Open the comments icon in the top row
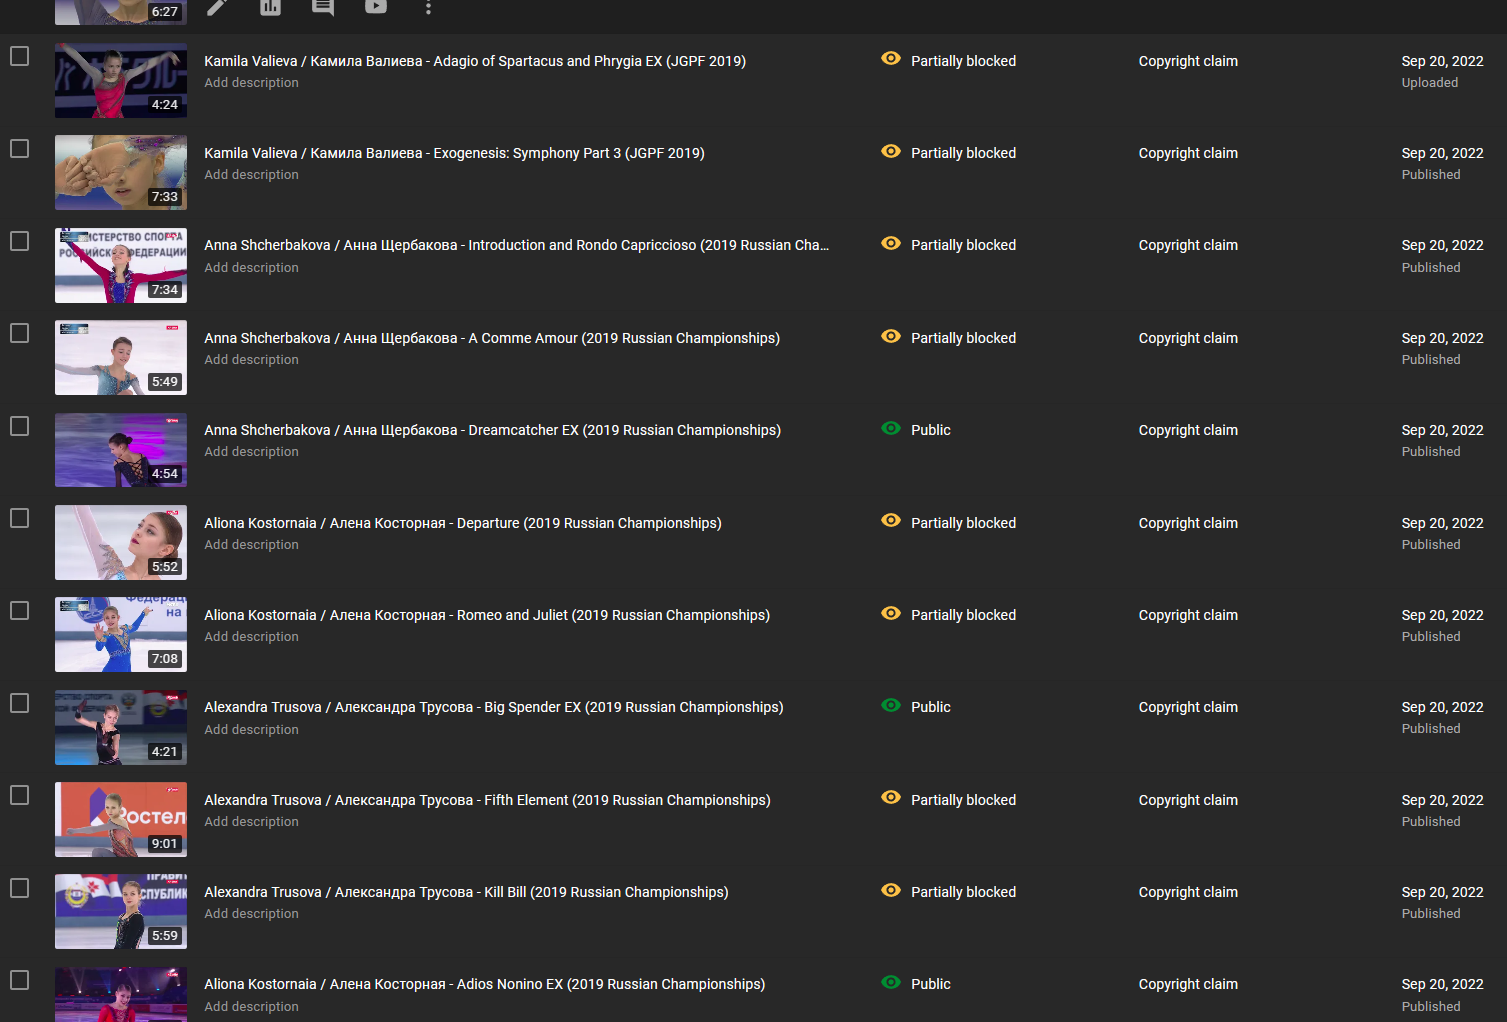Screen dimensions: 1507x1022 click(323, 7)
